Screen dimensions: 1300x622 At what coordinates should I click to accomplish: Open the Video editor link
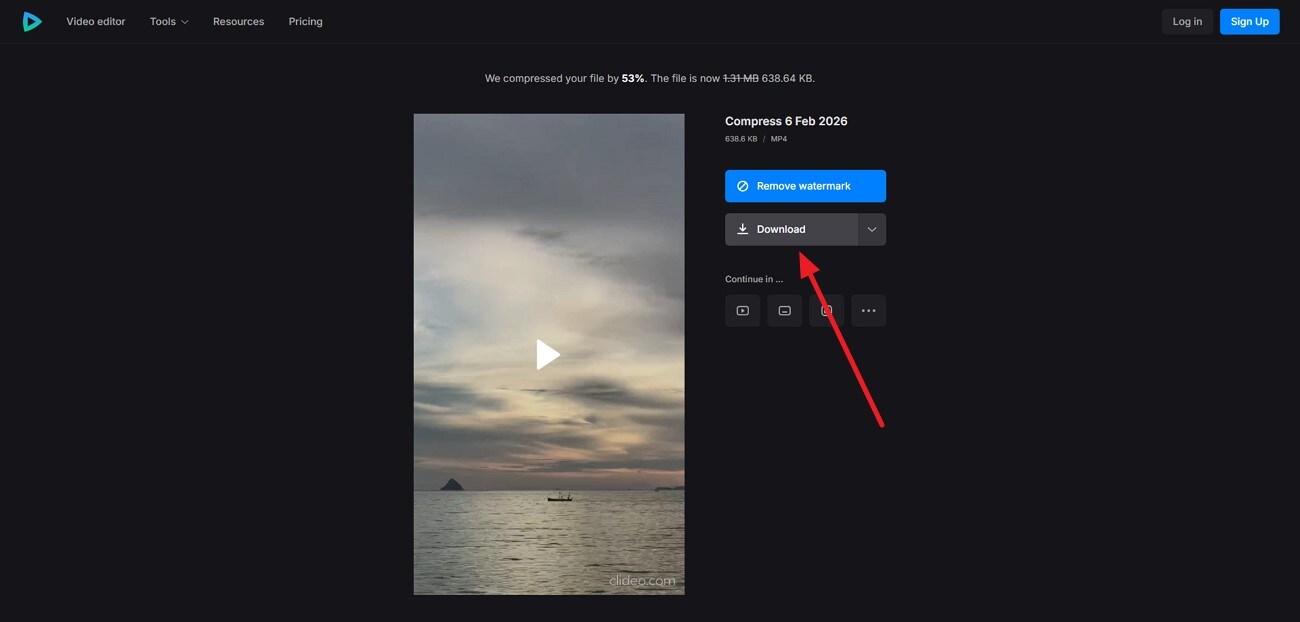click(95, 20)
